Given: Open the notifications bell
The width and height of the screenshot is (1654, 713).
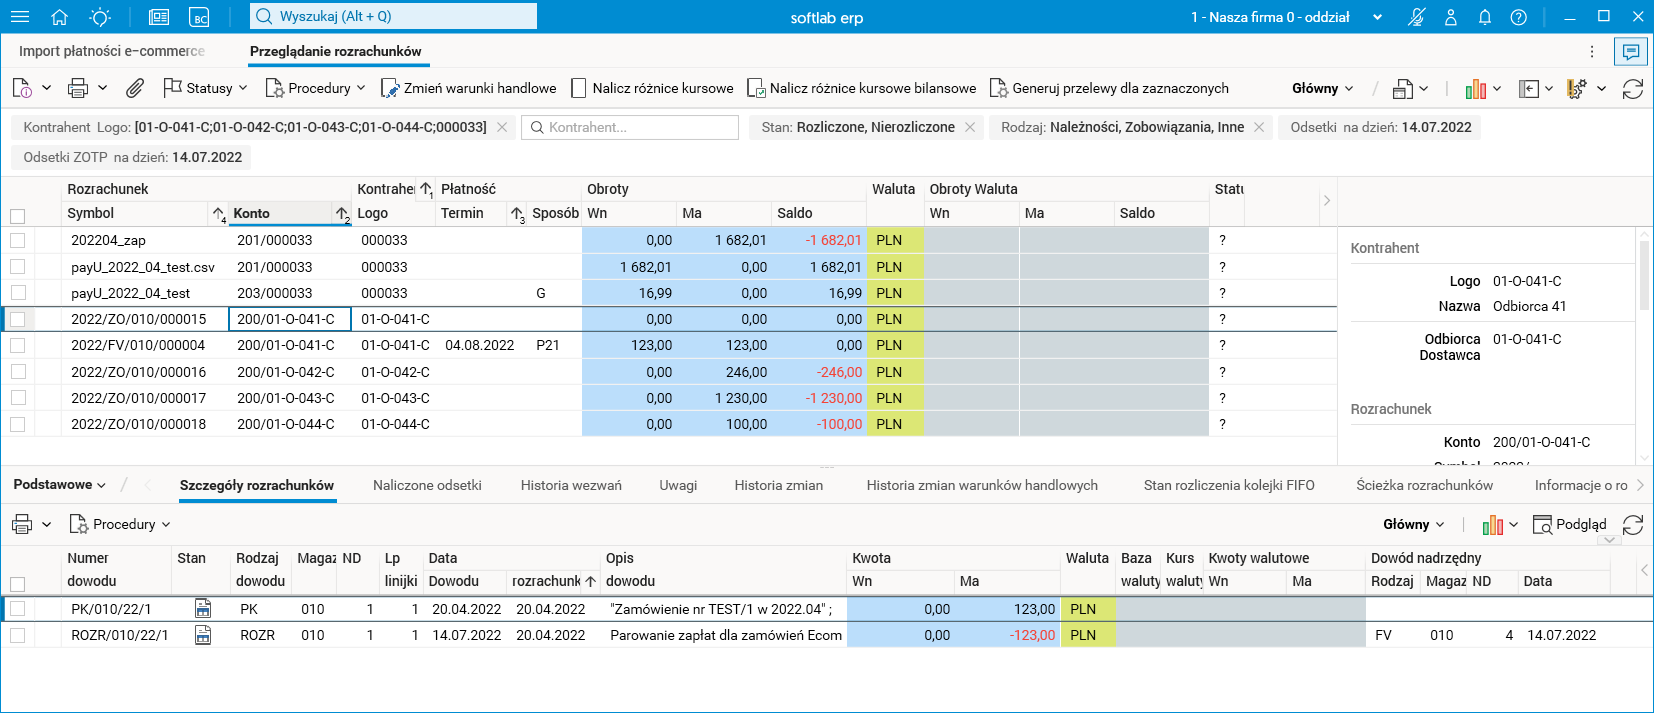Looking at the screenshot, I should [x=1485, y=17].
